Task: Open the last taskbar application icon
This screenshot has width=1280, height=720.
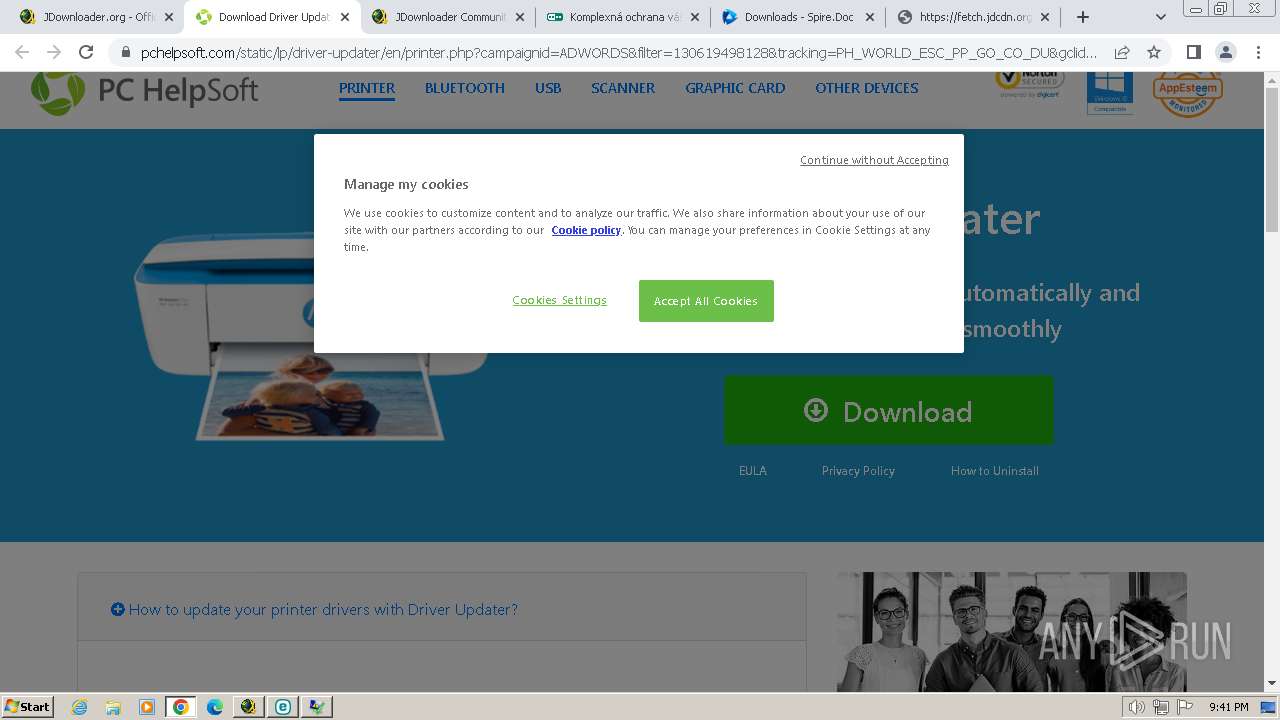Action: pyautogui.click(x=317, y=707)
